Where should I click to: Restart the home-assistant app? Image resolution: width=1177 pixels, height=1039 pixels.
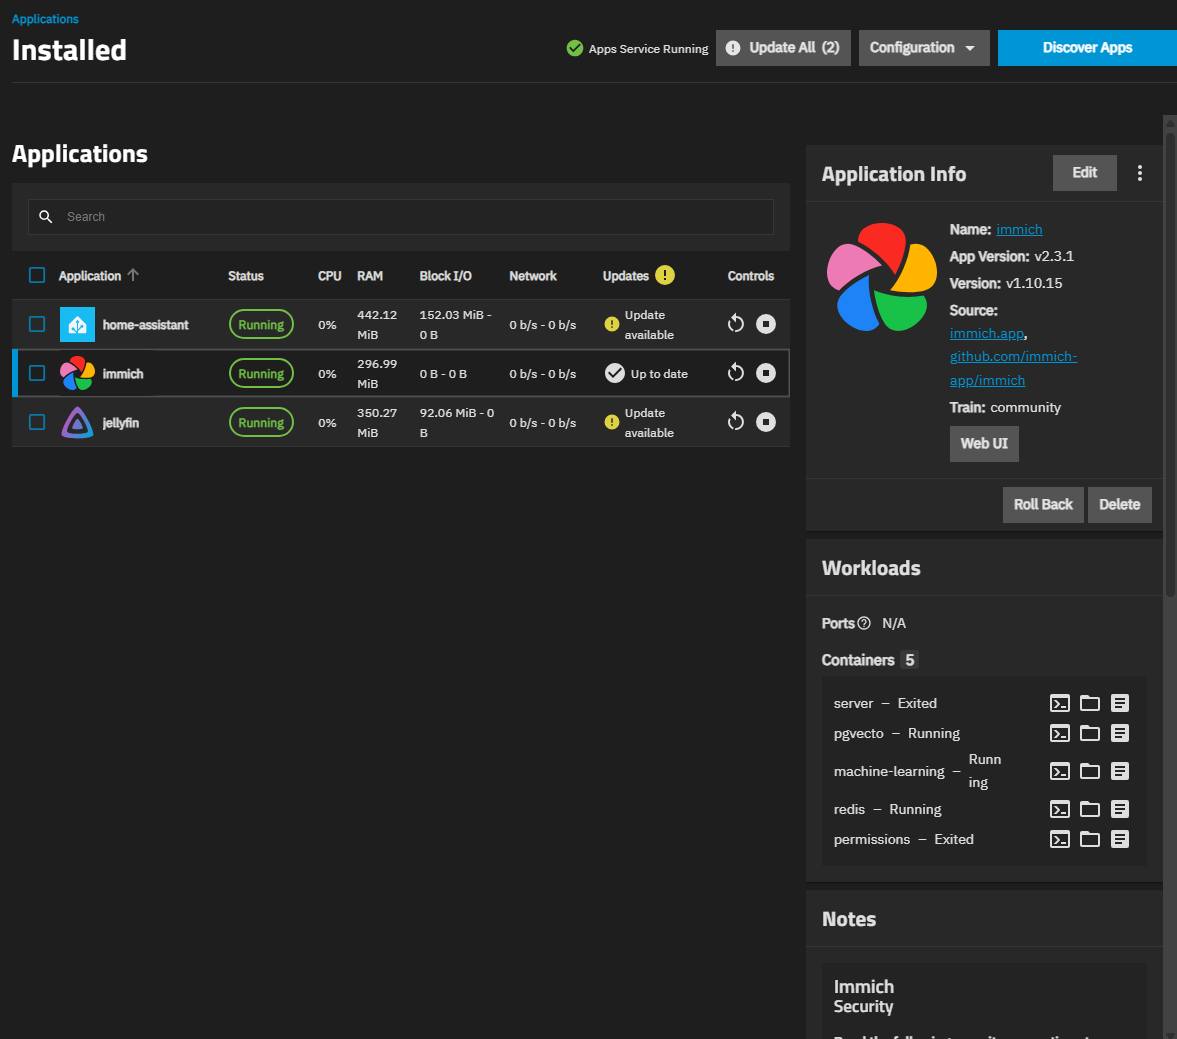[736, 324]
